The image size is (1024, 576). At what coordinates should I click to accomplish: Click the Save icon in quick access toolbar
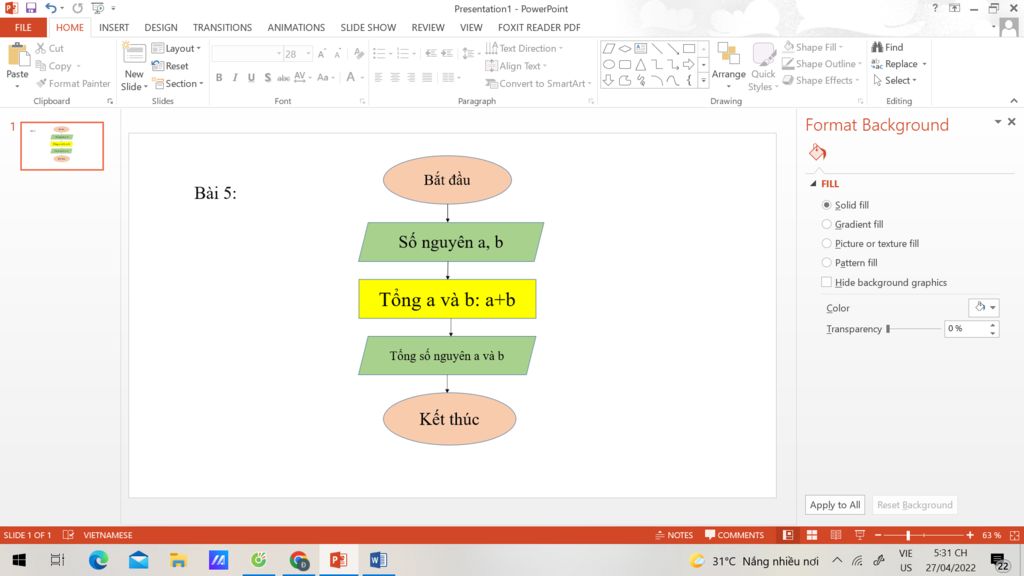[x=31, y=8]
